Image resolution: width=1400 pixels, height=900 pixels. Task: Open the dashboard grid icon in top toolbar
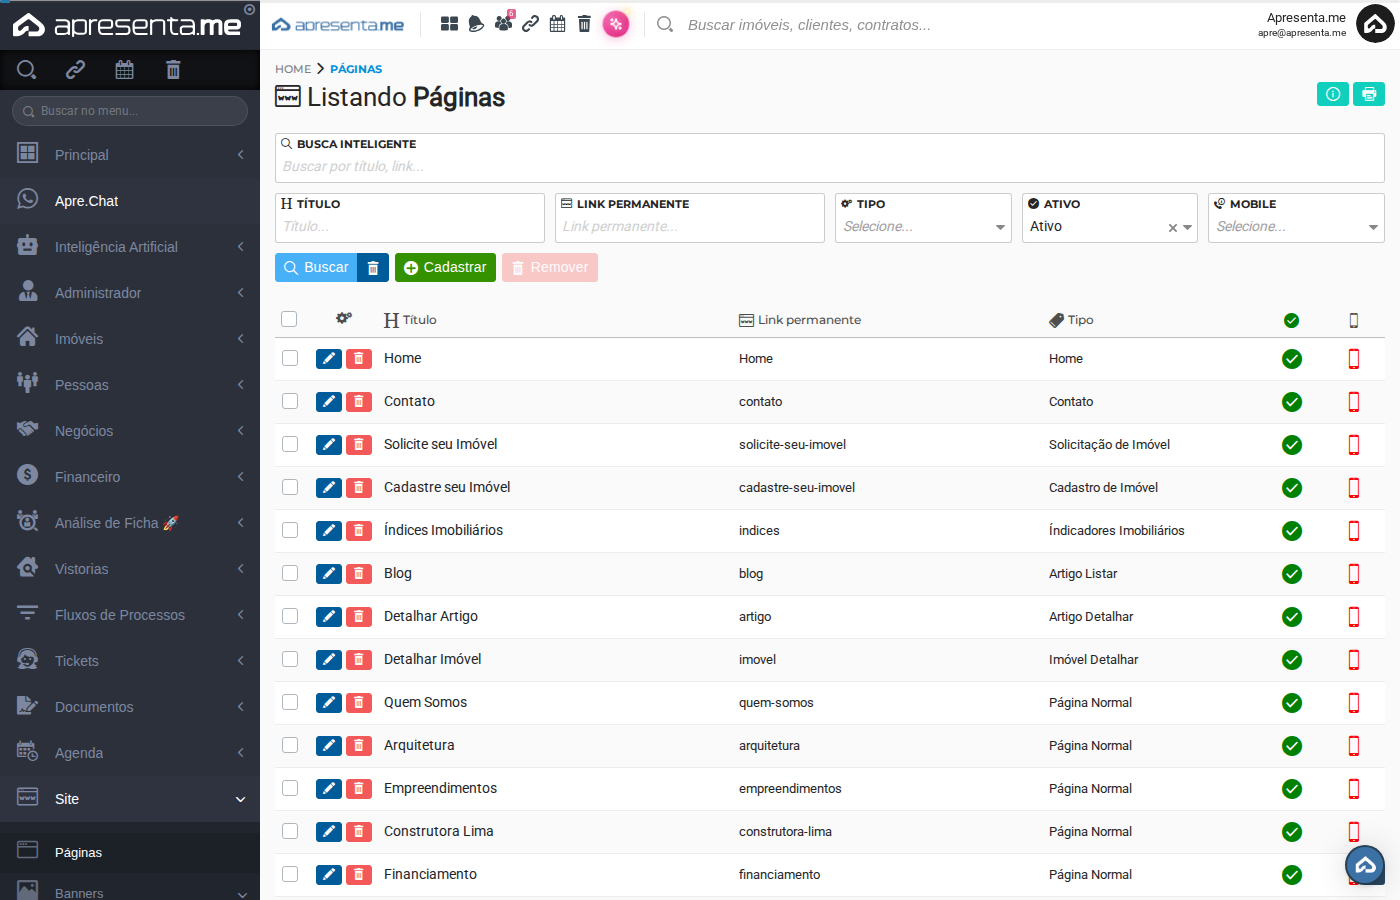449,24
